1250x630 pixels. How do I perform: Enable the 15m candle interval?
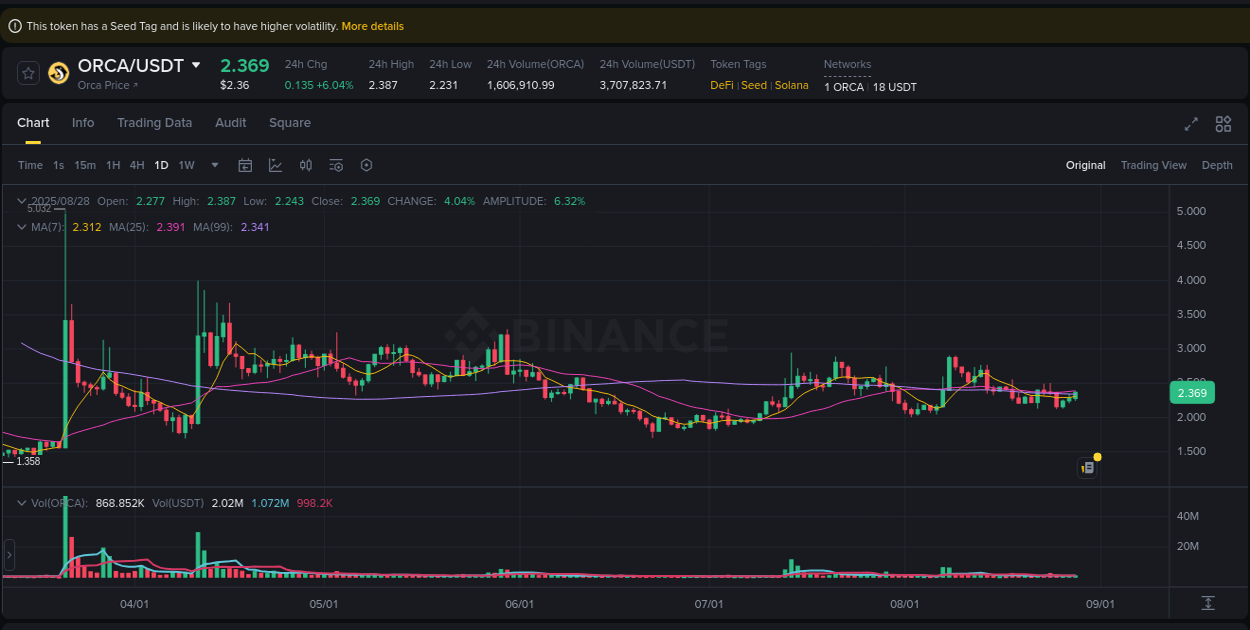pyautogui.click(x=85, y=165)
